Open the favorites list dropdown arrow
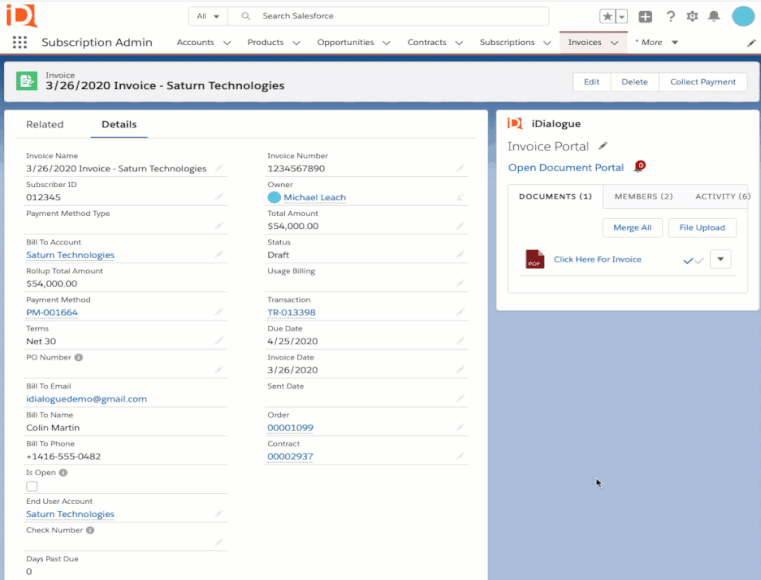 [x=622, y=17]
